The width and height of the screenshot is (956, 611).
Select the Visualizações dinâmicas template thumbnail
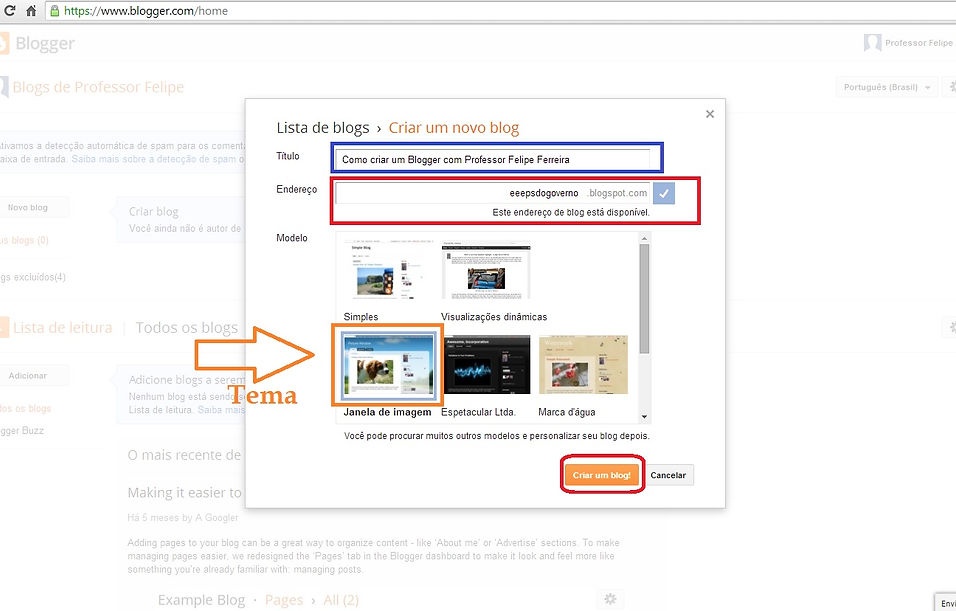click(x=485, y=270)
